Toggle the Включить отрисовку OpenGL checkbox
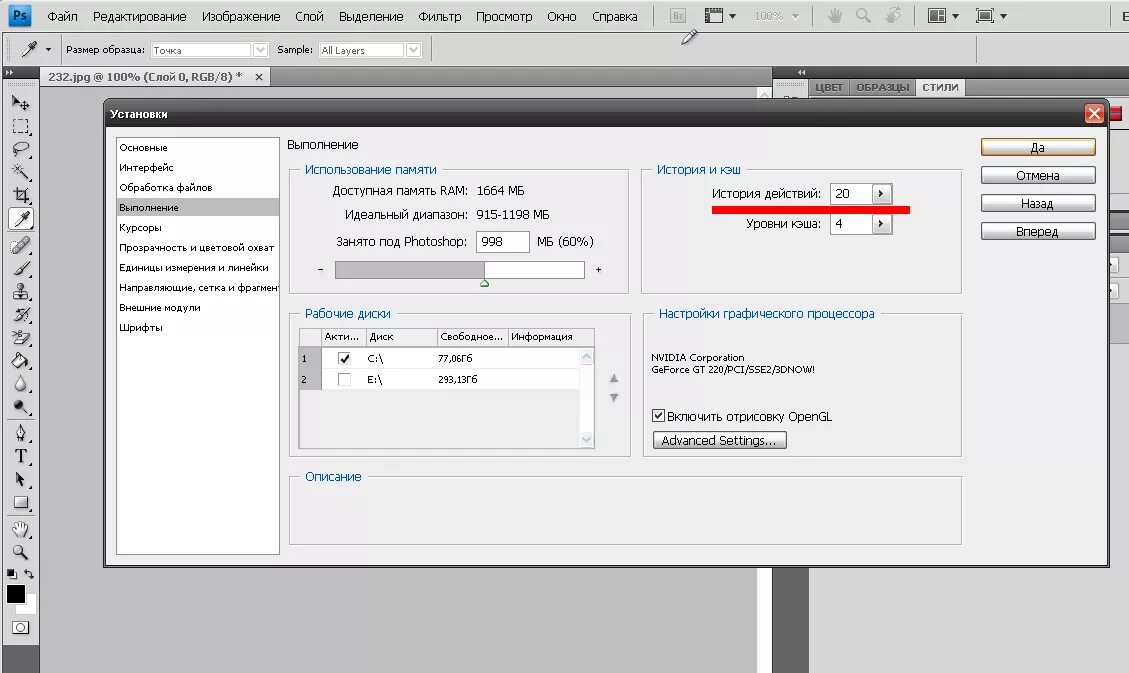1129x673 pixels. pyautogui.click(x=657, y=415)
